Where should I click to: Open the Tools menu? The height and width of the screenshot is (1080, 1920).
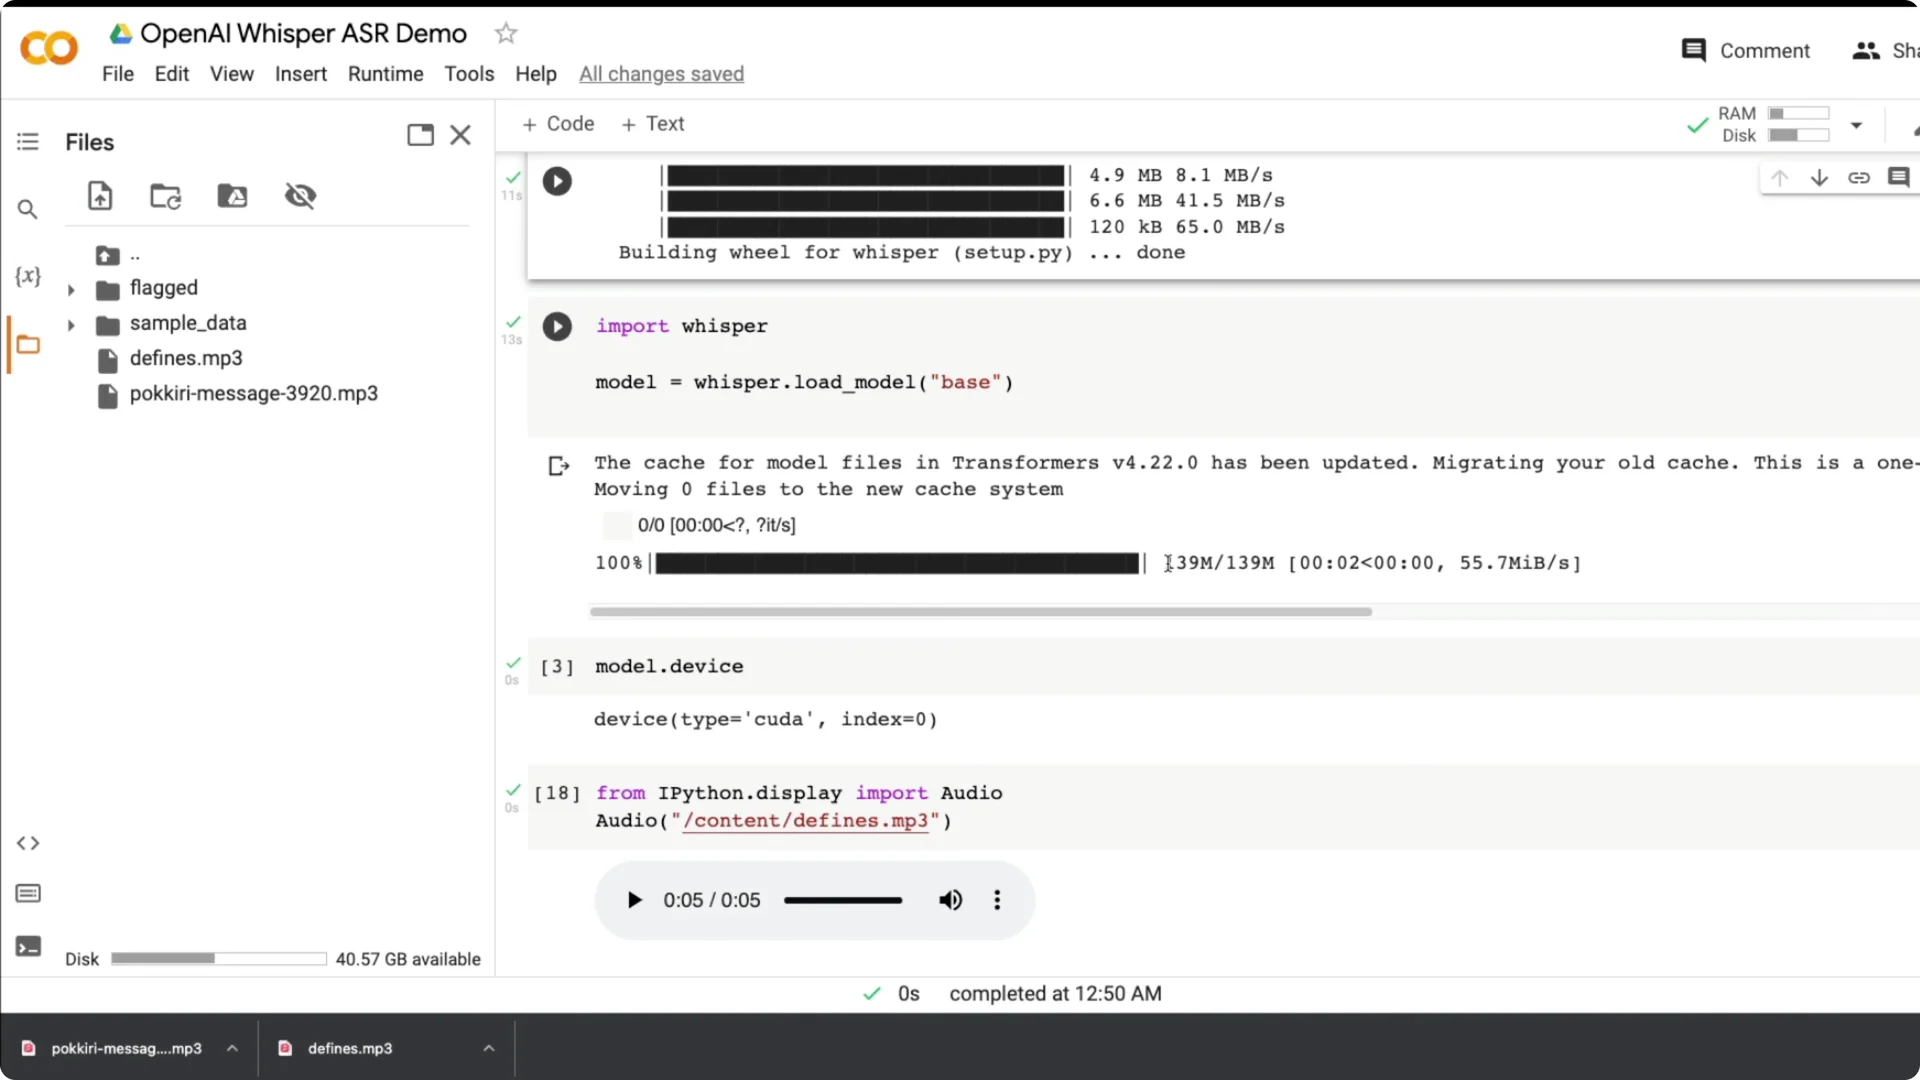pos(468,73)
